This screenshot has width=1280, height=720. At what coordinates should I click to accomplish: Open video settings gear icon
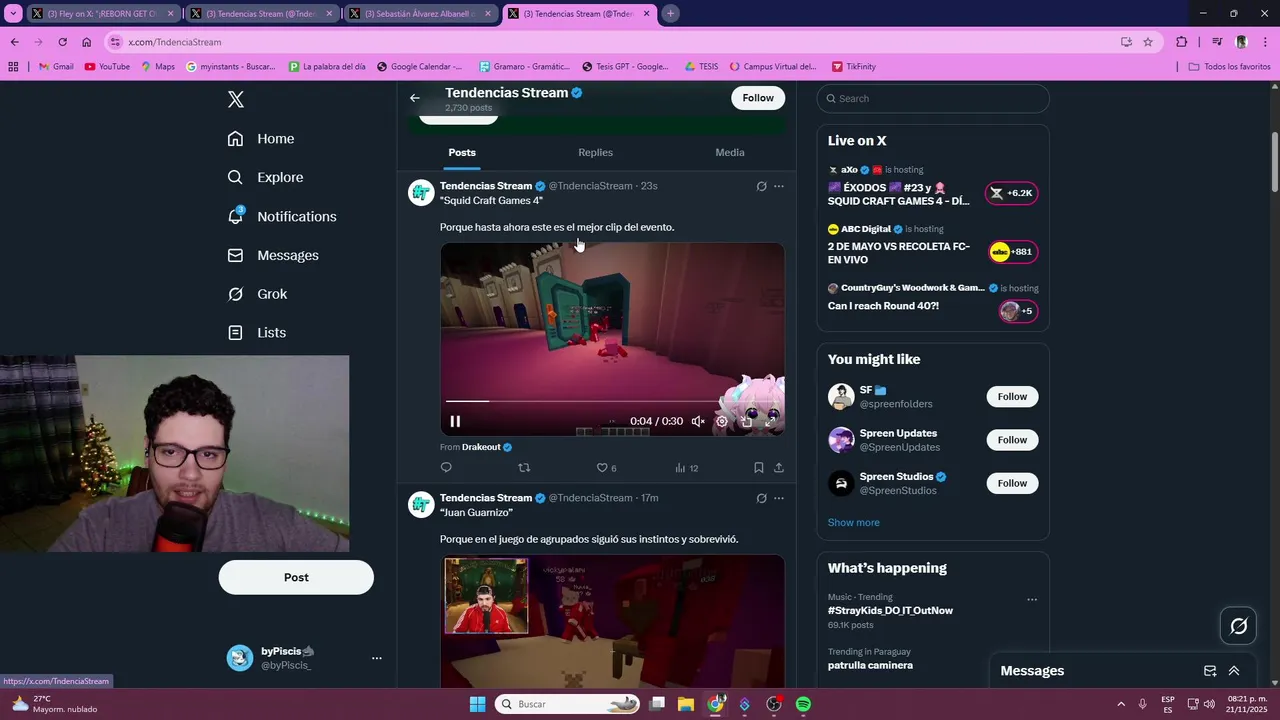pos(722,421)
